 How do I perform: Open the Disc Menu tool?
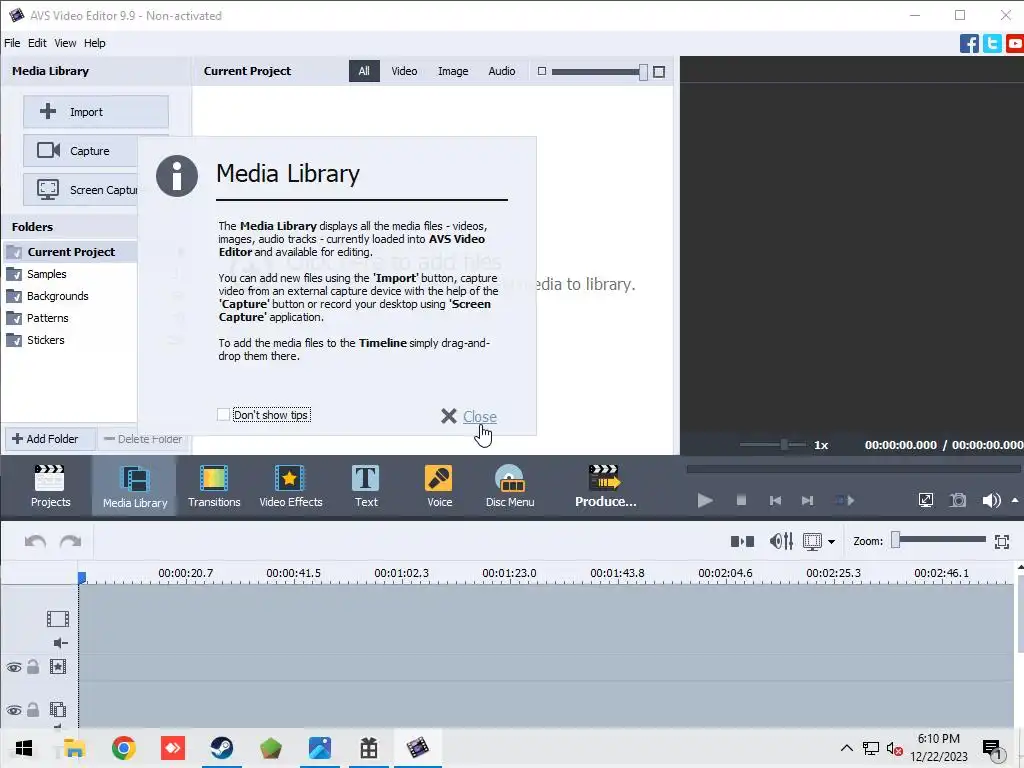(x=510, y=486)
